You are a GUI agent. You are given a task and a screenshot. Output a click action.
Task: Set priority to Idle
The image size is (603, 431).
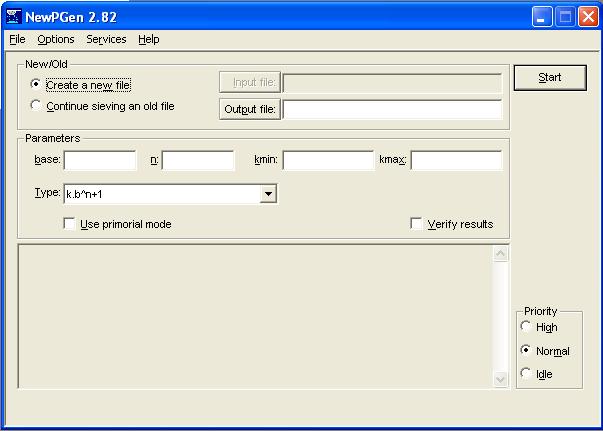click(526, 374)
